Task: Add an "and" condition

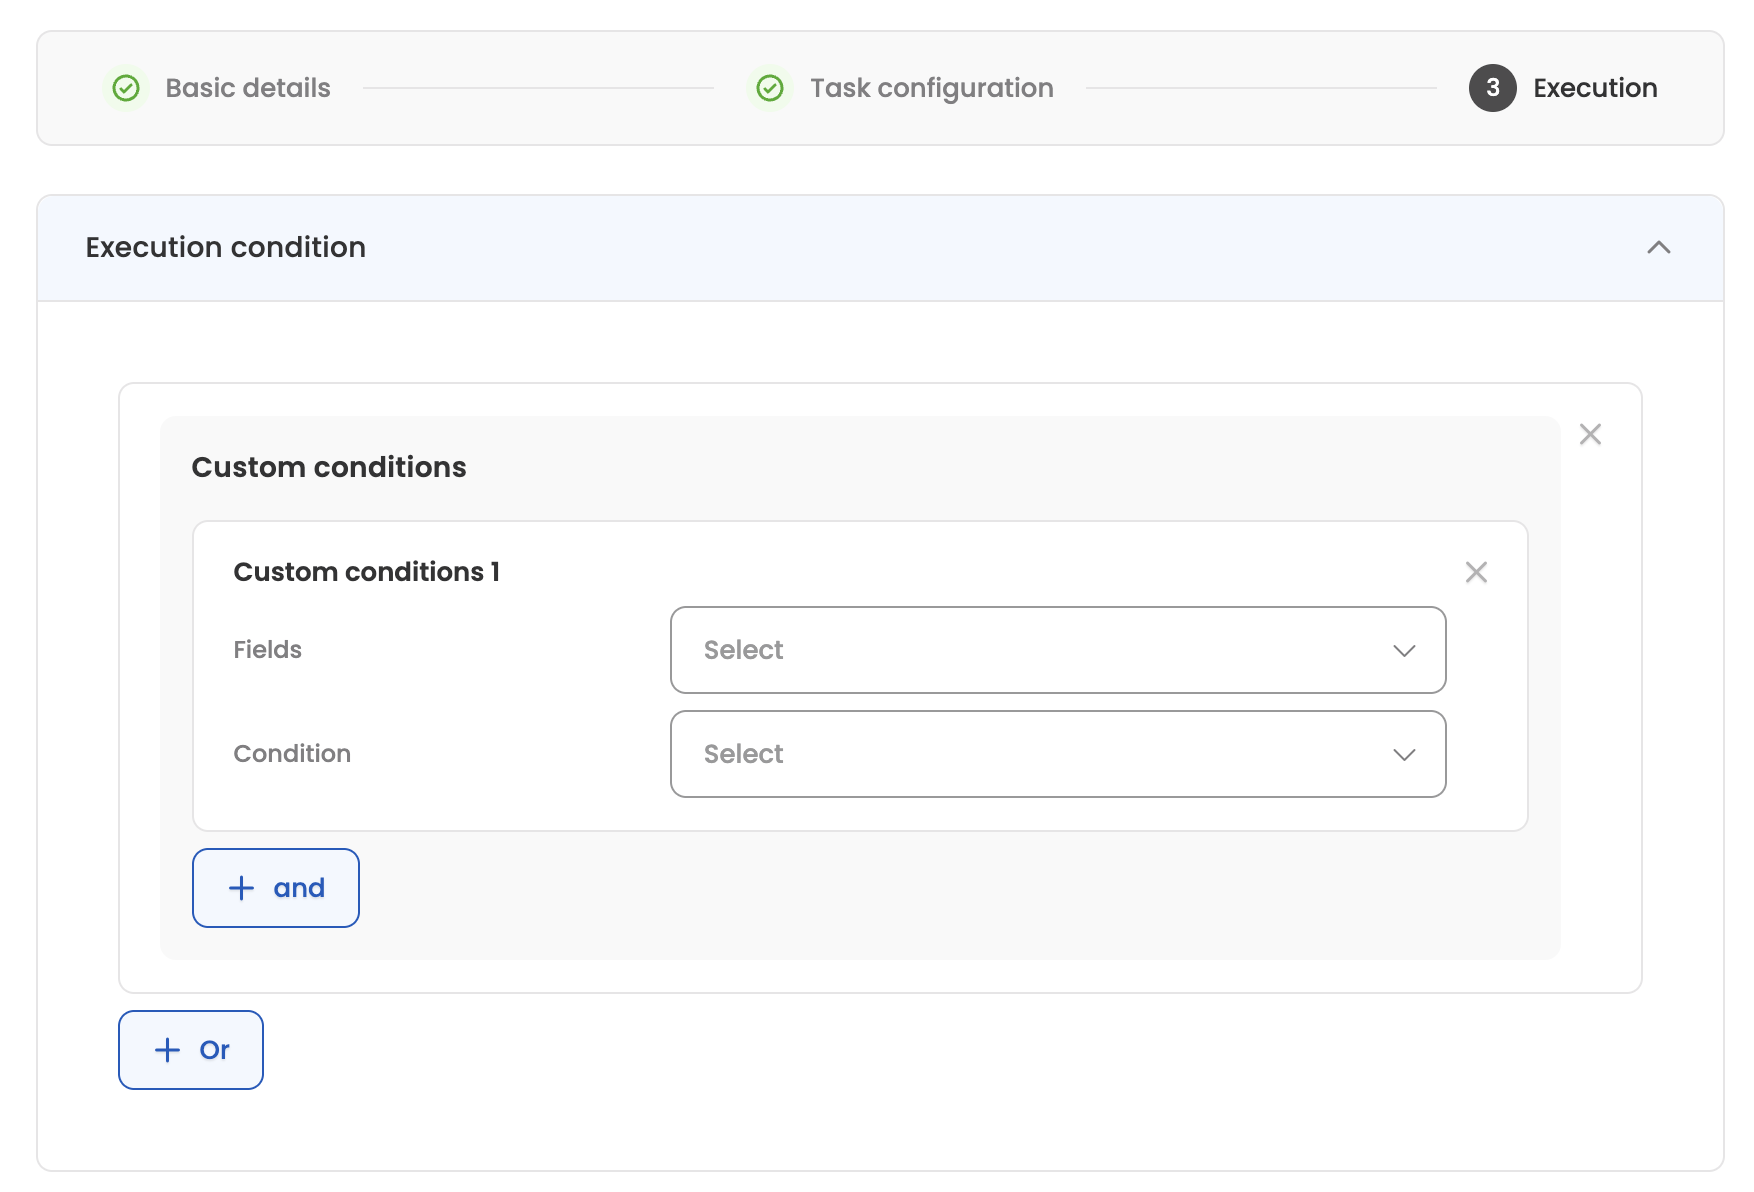Action: tap(276, 888)
